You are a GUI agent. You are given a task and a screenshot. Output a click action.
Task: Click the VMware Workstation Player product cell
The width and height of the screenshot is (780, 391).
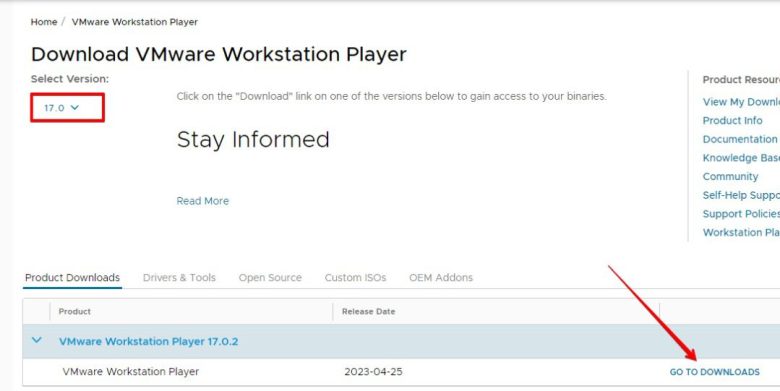[x=131, y=372]
